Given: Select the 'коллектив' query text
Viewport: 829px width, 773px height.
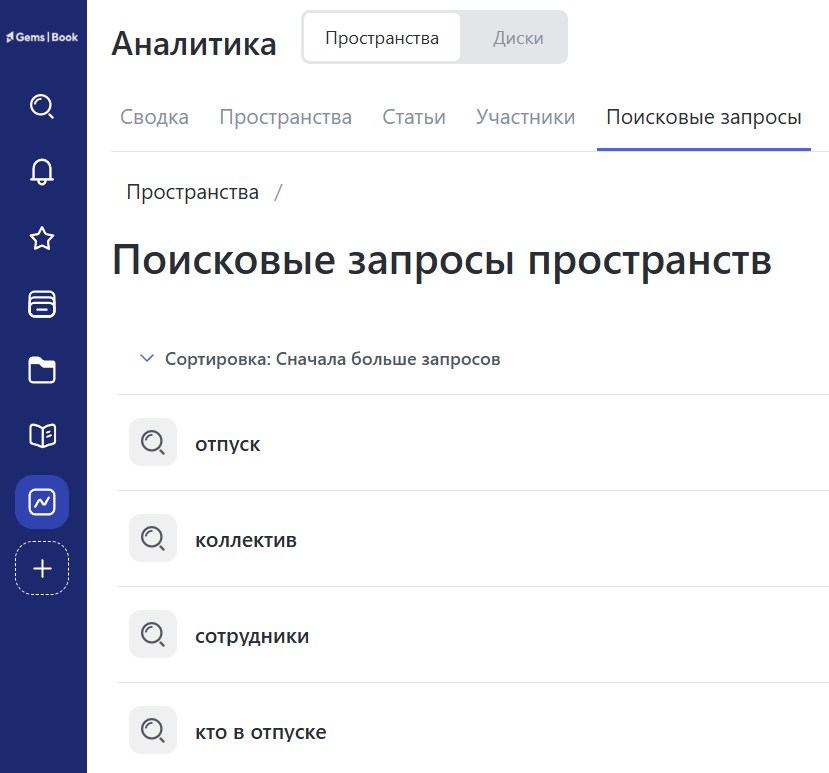Looking at the screenshot, I should coord(246,540).
